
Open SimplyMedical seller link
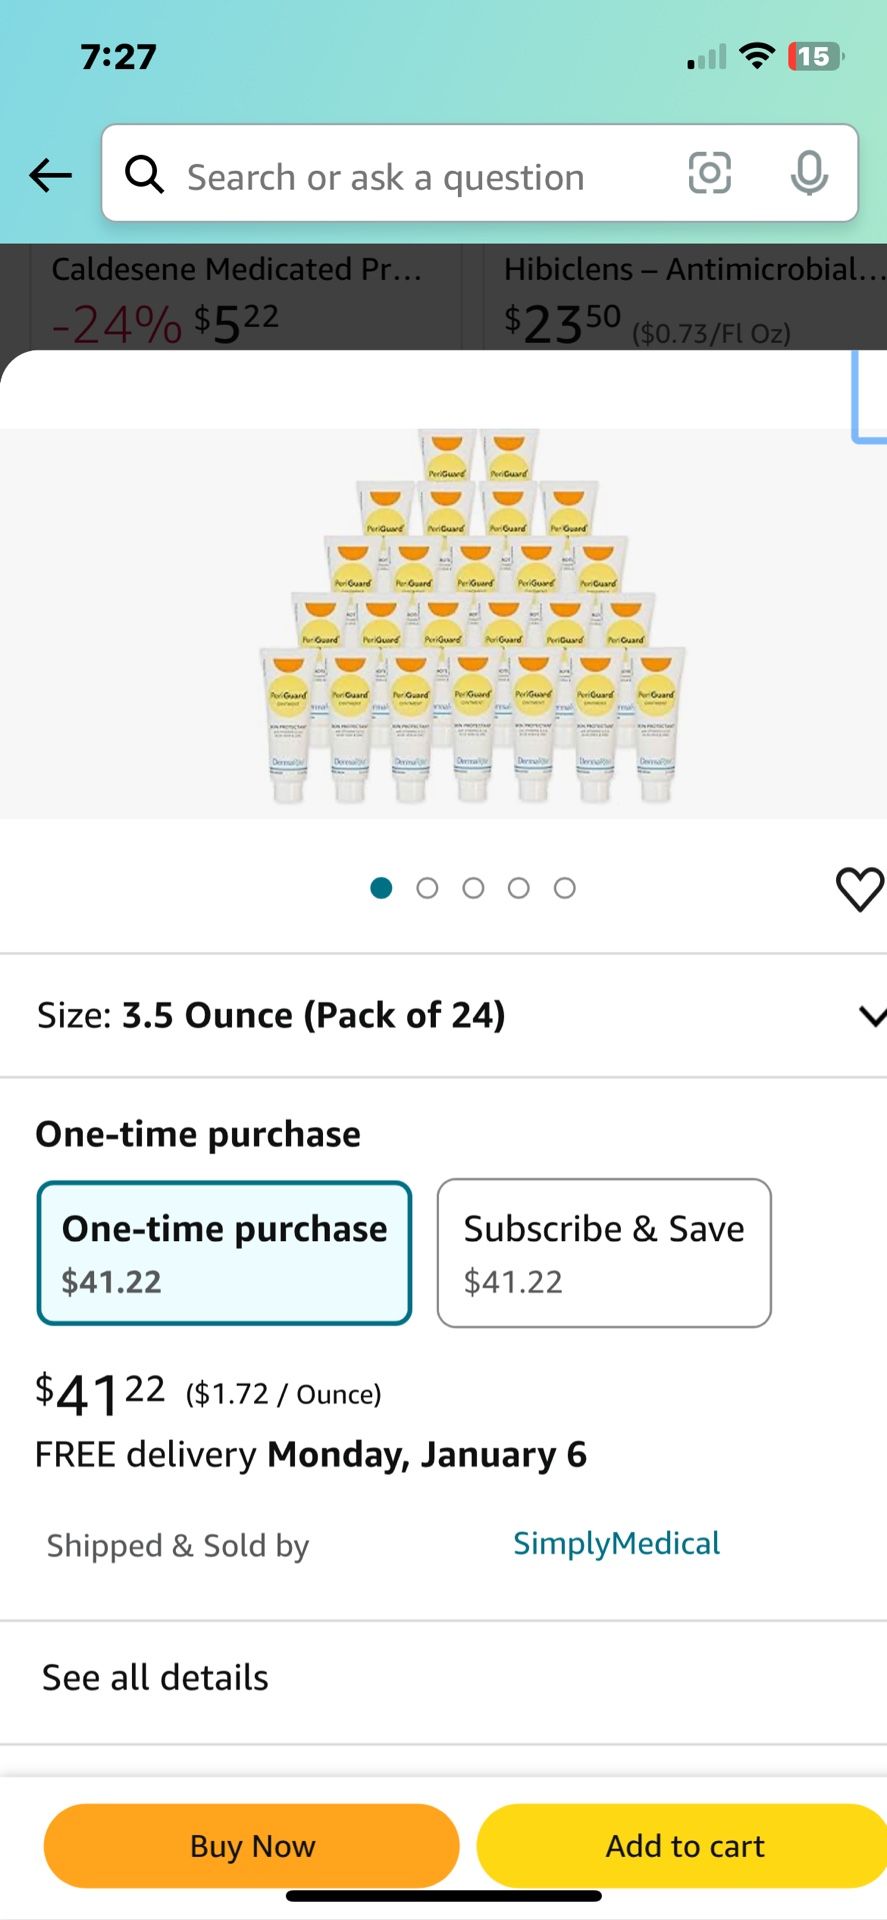(x=616, y=1543)
